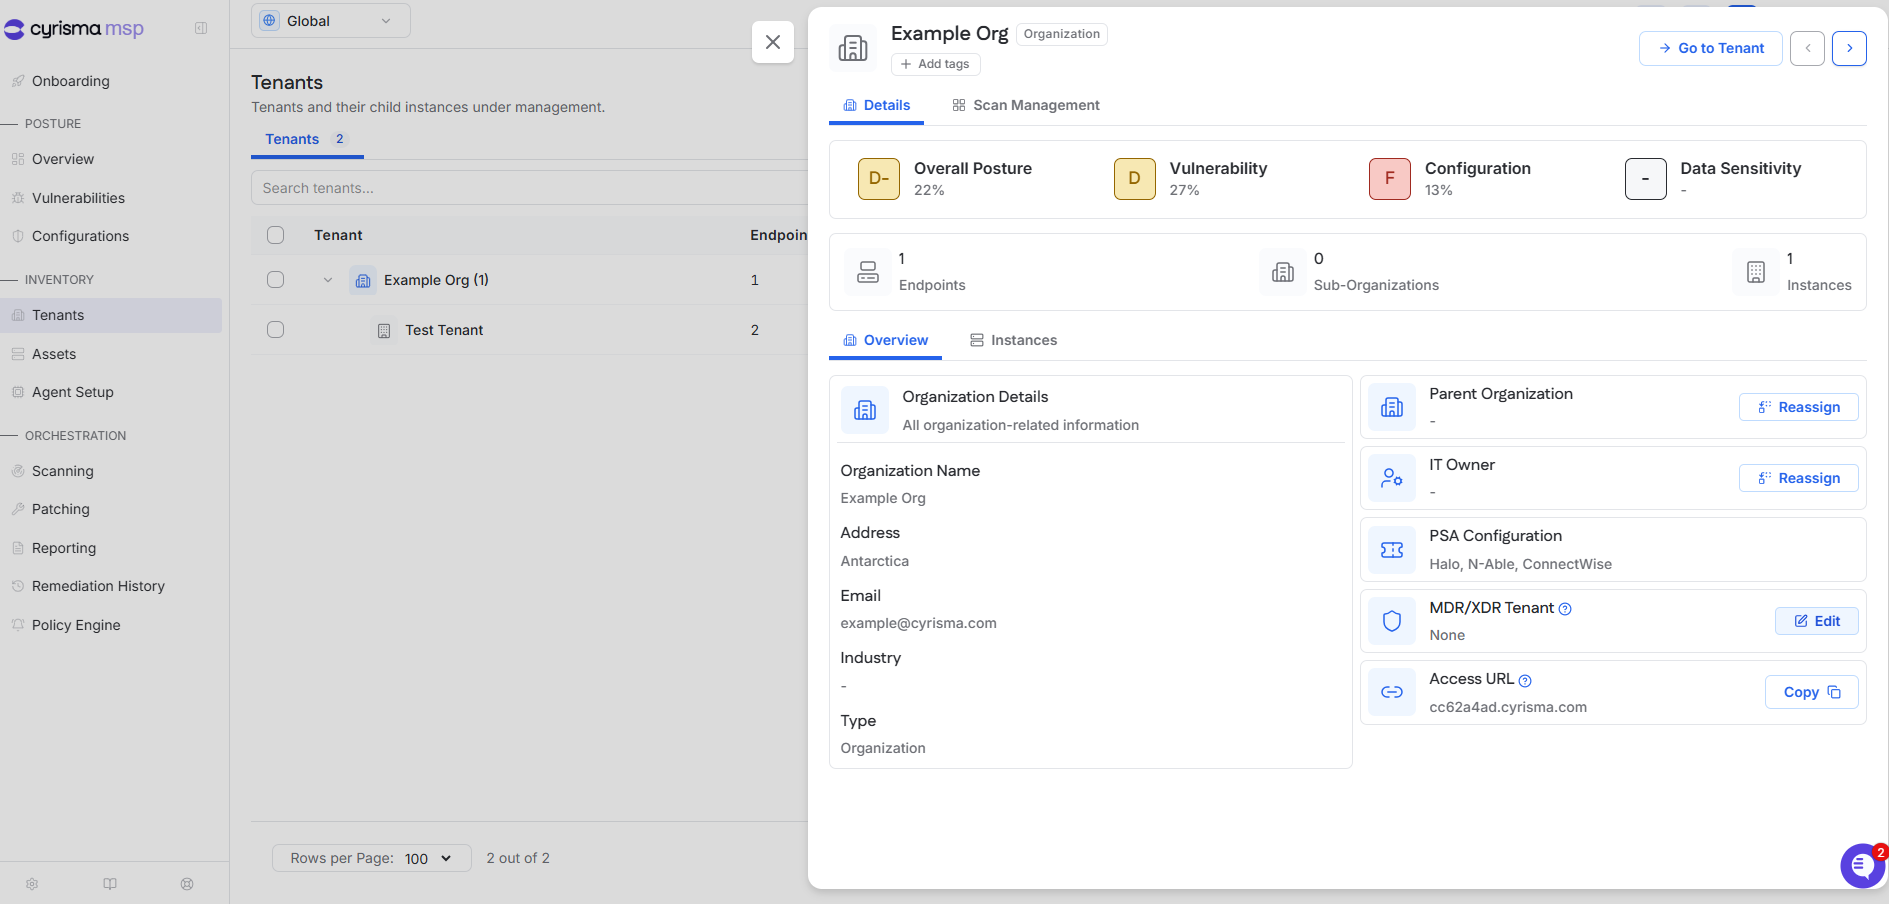Open the Global scope dropdown
Viewport: 1889px width, 904px height.
click(330, 21)
